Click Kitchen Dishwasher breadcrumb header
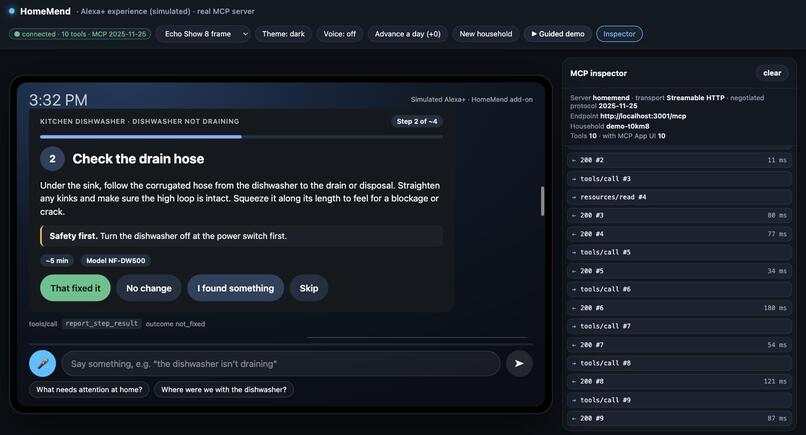Image resolution: width=806 pixels, height=435 pixels. tap(139, 121)
